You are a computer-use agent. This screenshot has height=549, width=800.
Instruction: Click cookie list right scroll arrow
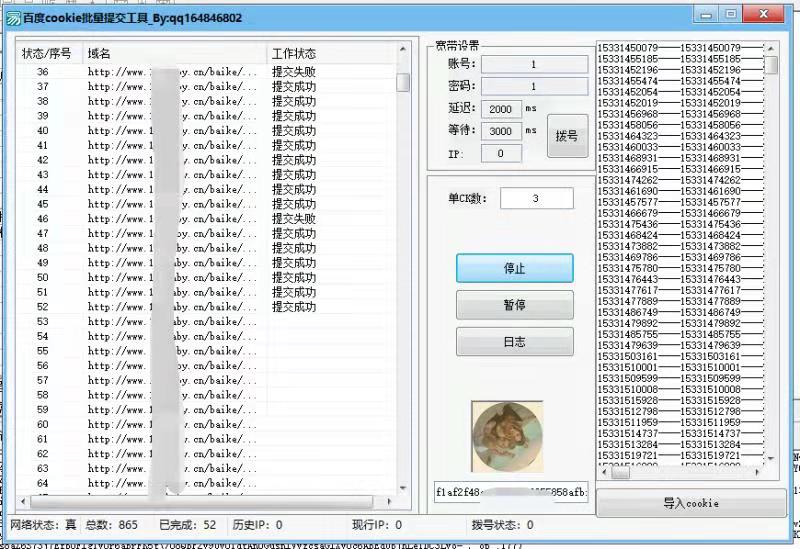pos(757,472)
